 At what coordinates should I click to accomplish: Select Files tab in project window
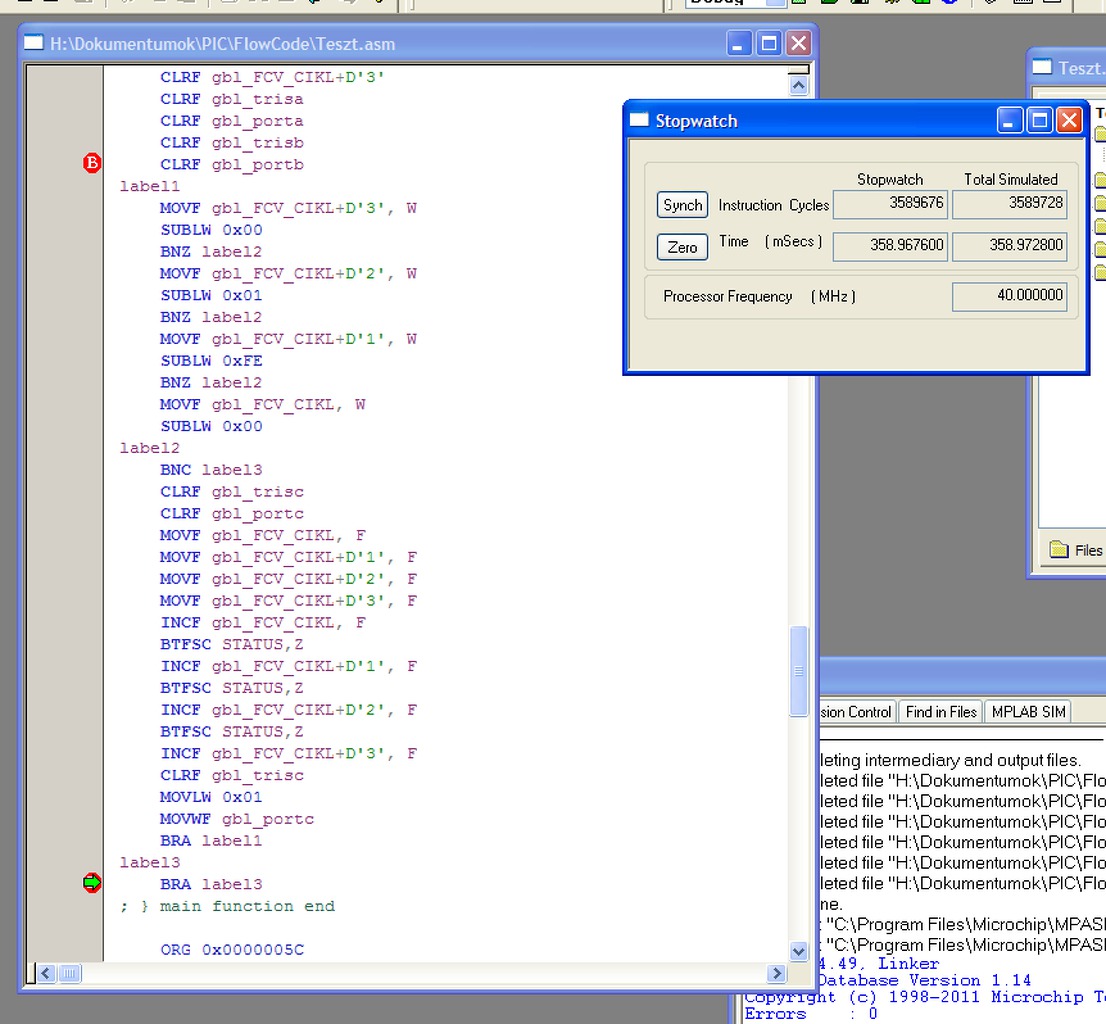(1076, 550)
